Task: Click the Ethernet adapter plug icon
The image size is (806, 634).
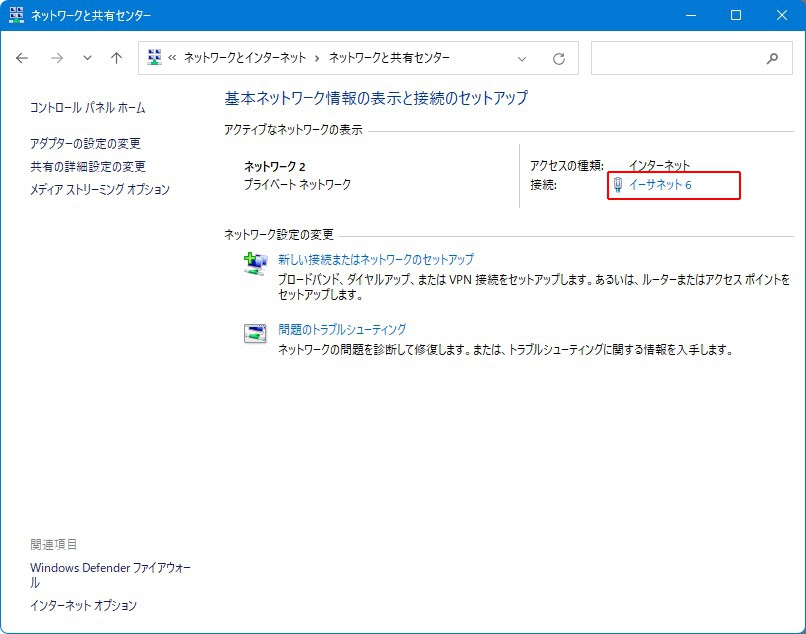Action: (x=618, y=185)
